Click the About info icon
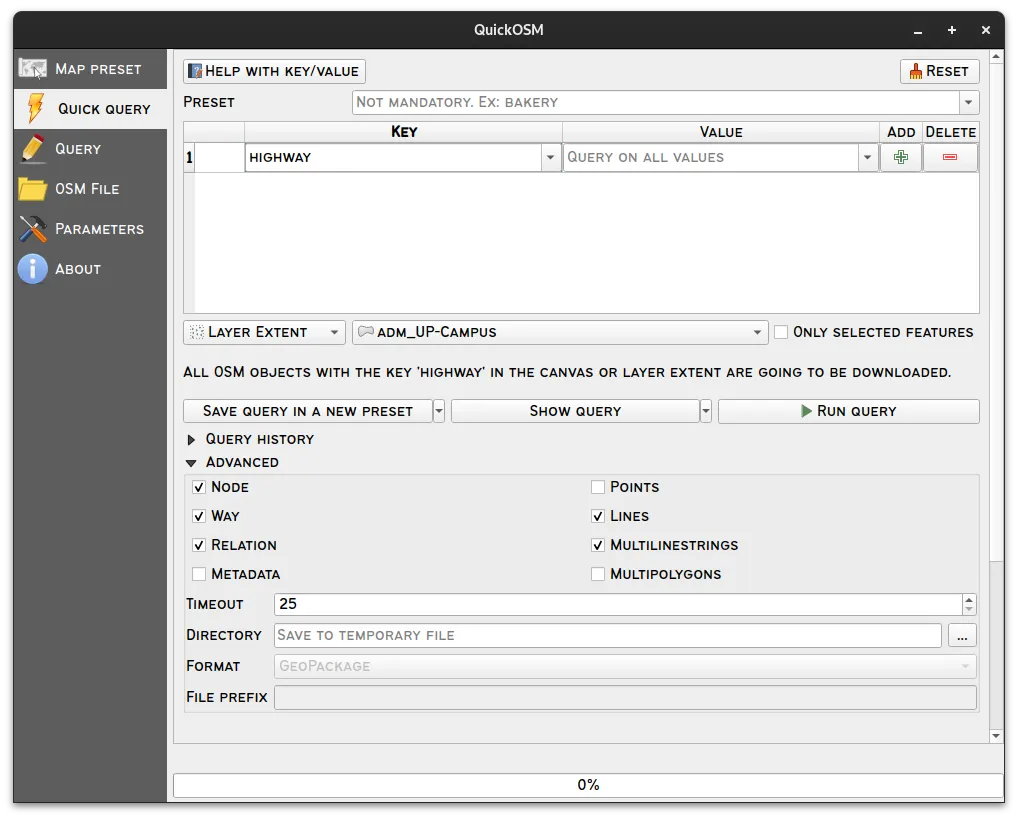This screenshot has width=1018, height=819. [31, 268]
